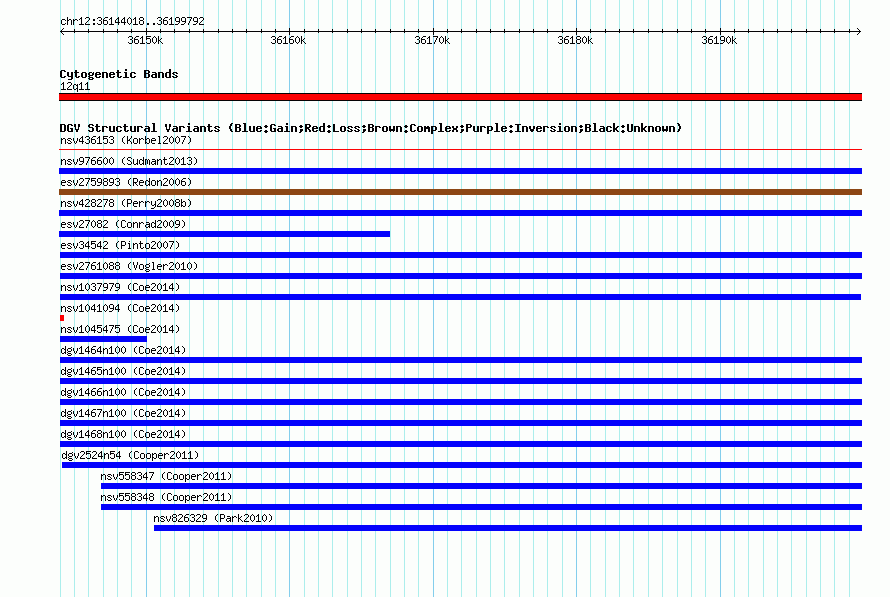Select variant esv2761088 (Vogler2010) label
This screenshot has height=597, width=890.
pyautogui.click(x=129, y=266)
